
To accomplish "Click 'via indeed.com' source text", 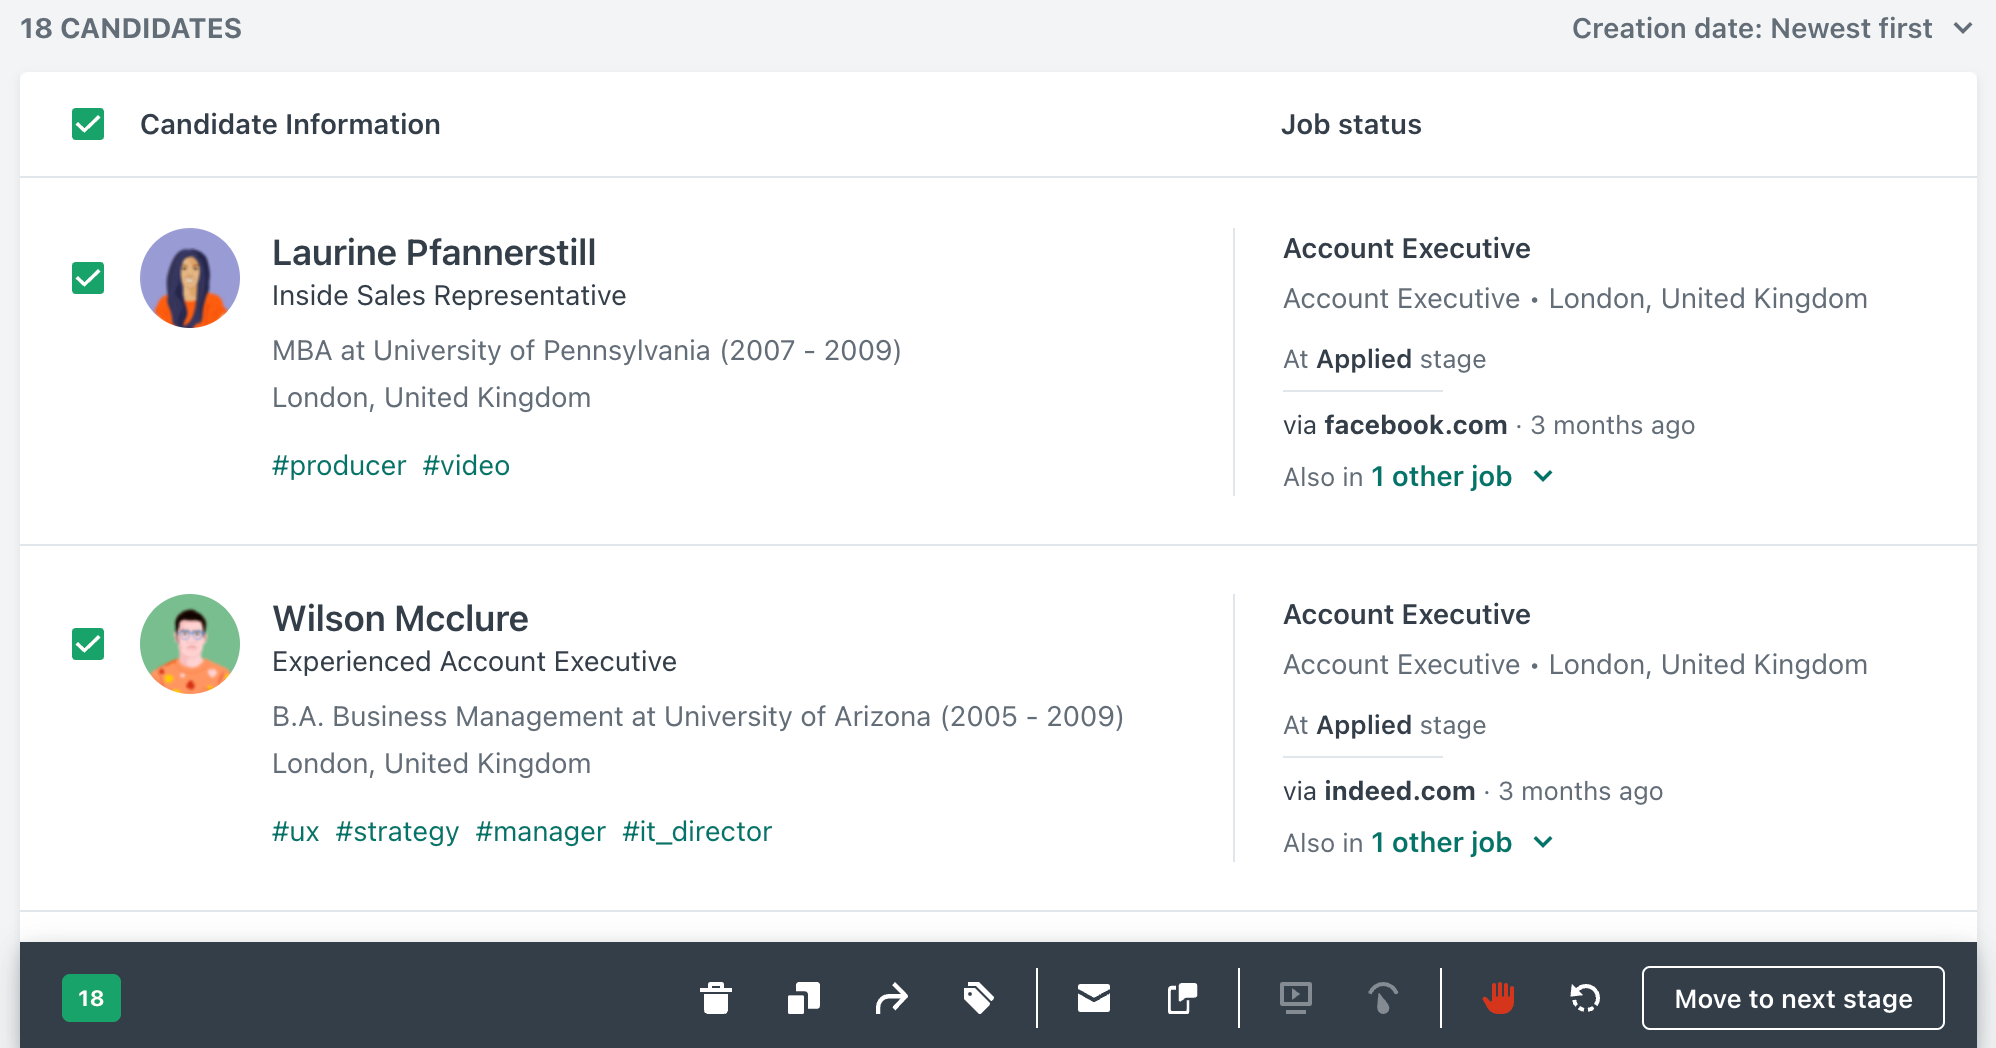I will click(x=1379, y=791).
